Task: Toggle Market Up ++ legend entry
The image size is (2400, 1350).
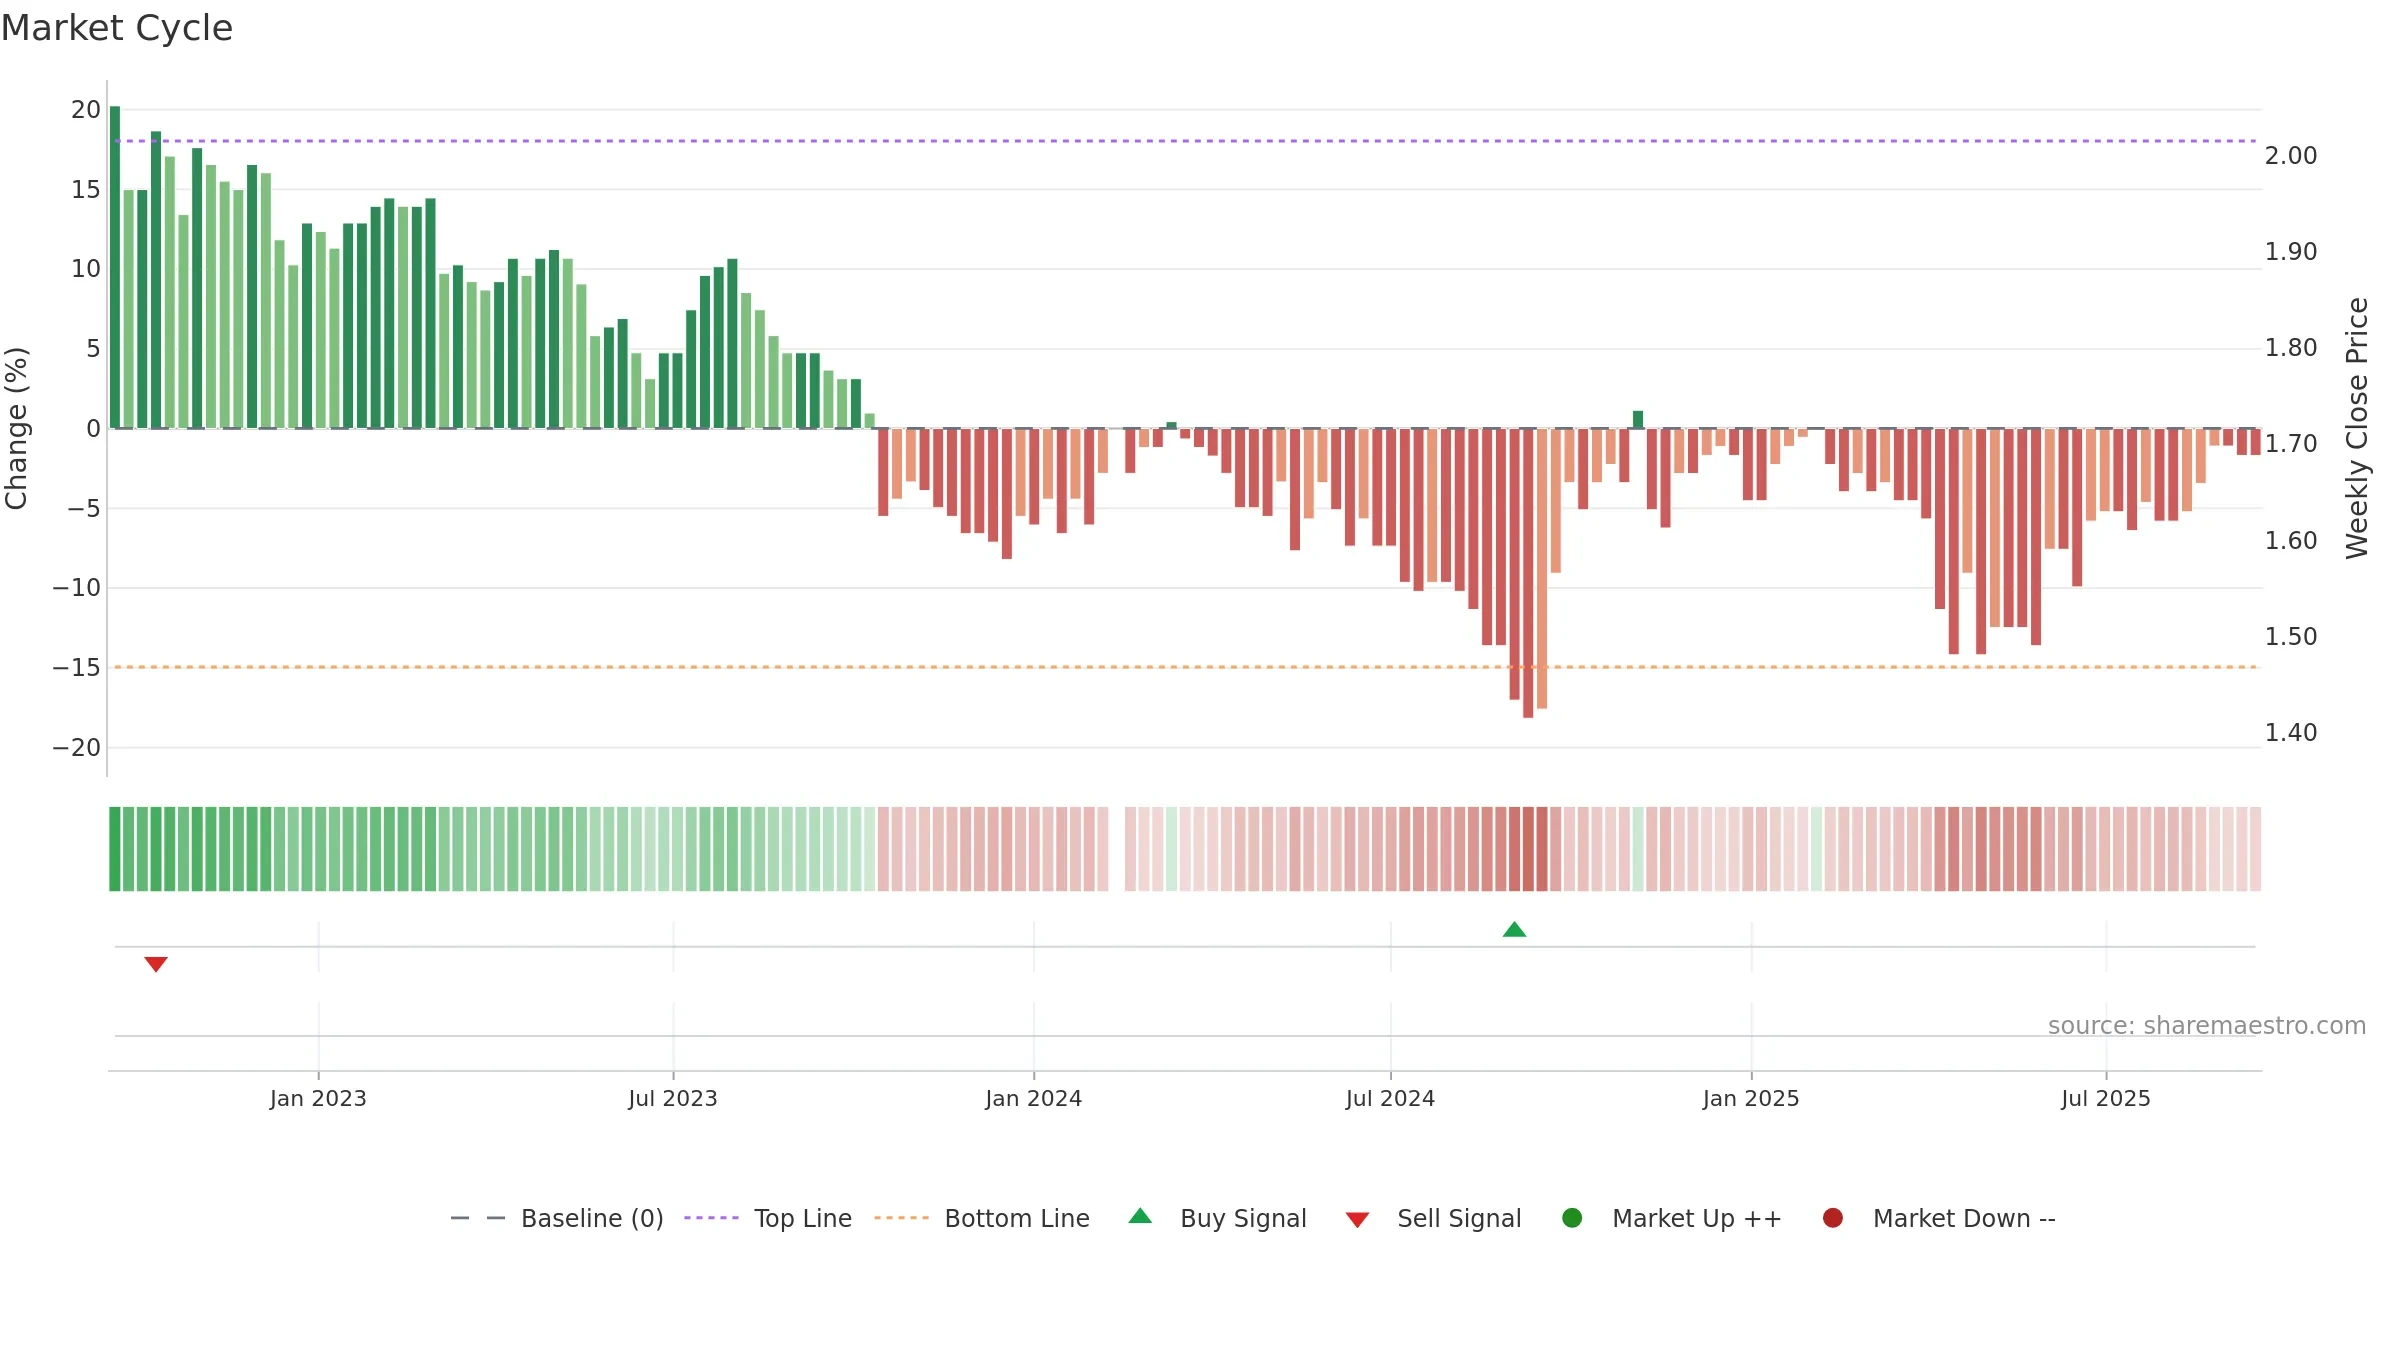Action: coord(1671,1218)
